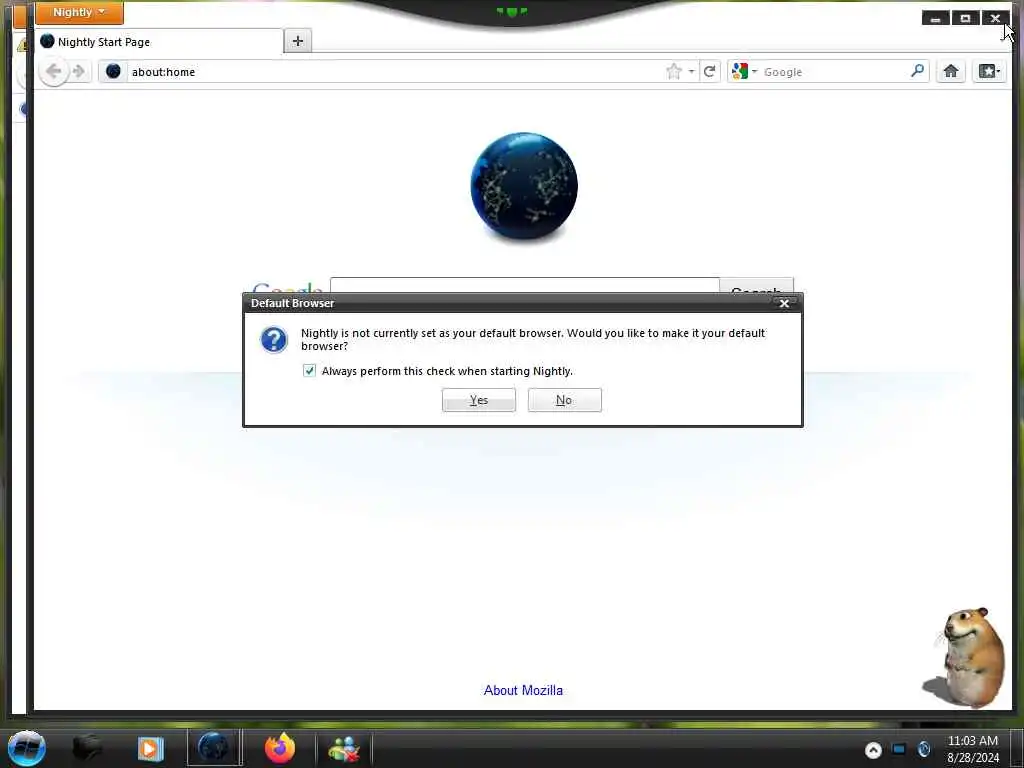Open the black folder taskbar icon
The height and width of the screenshot is (768, 1024).
[87, 748]
